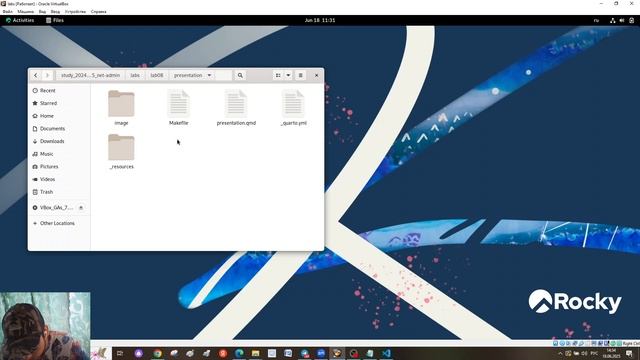Go to the labs breadcrumb
640x360 pixels.
coord(135,76)
